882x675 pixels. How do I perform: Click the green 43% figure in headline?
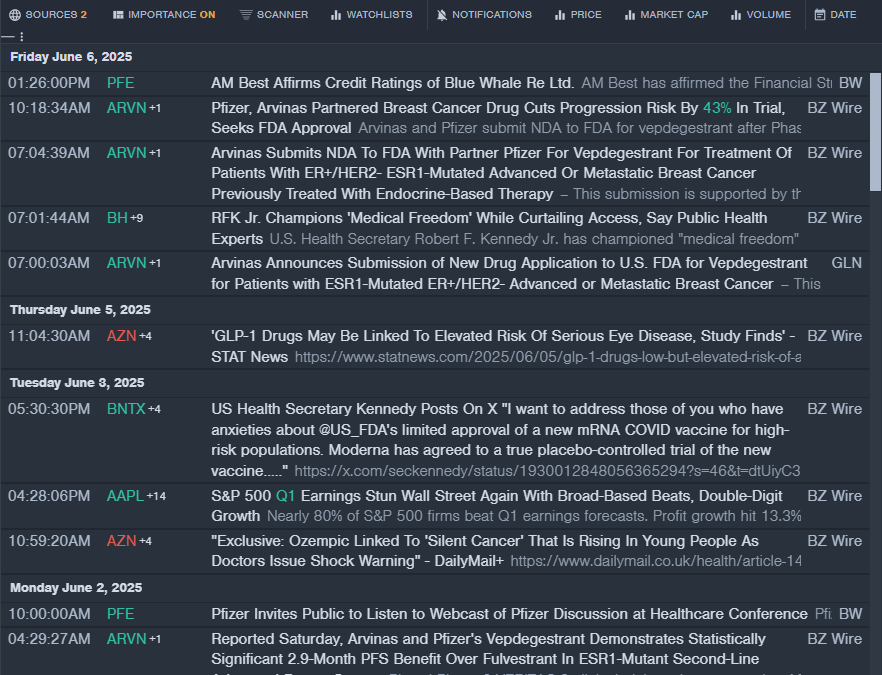point(717,108)
